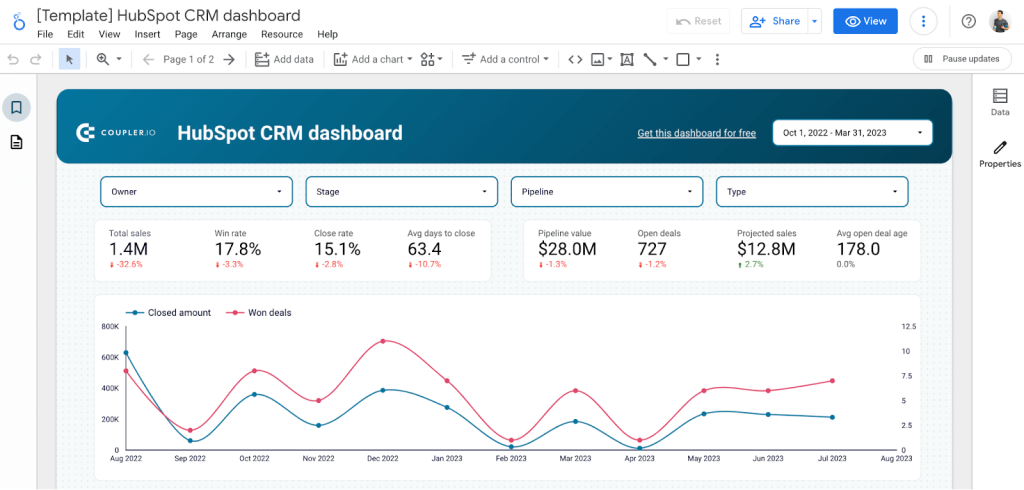Open the zoom magnifier tool
The width and height of the screenshot is (1024, 490).
[x=103, y=59]
